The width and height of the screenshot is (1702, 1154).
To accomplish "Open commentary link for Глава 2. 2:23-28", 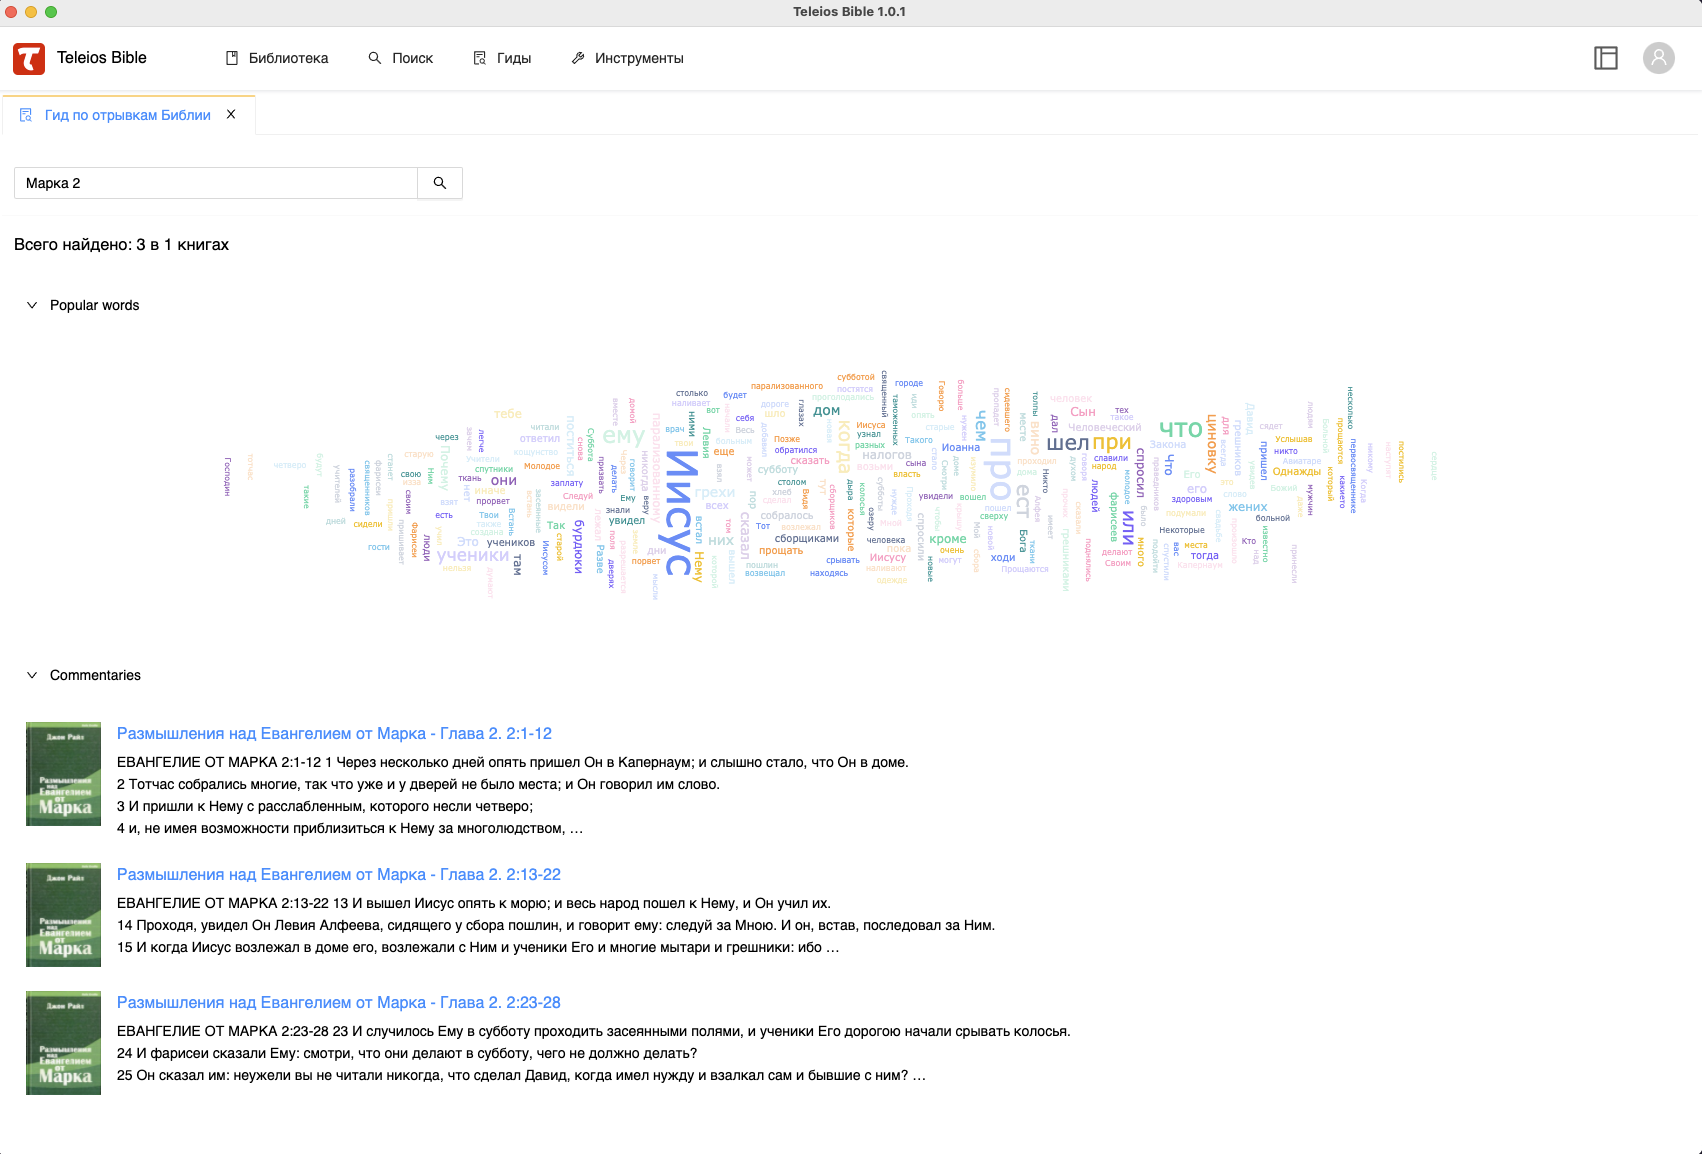I will coord(338,1002).
